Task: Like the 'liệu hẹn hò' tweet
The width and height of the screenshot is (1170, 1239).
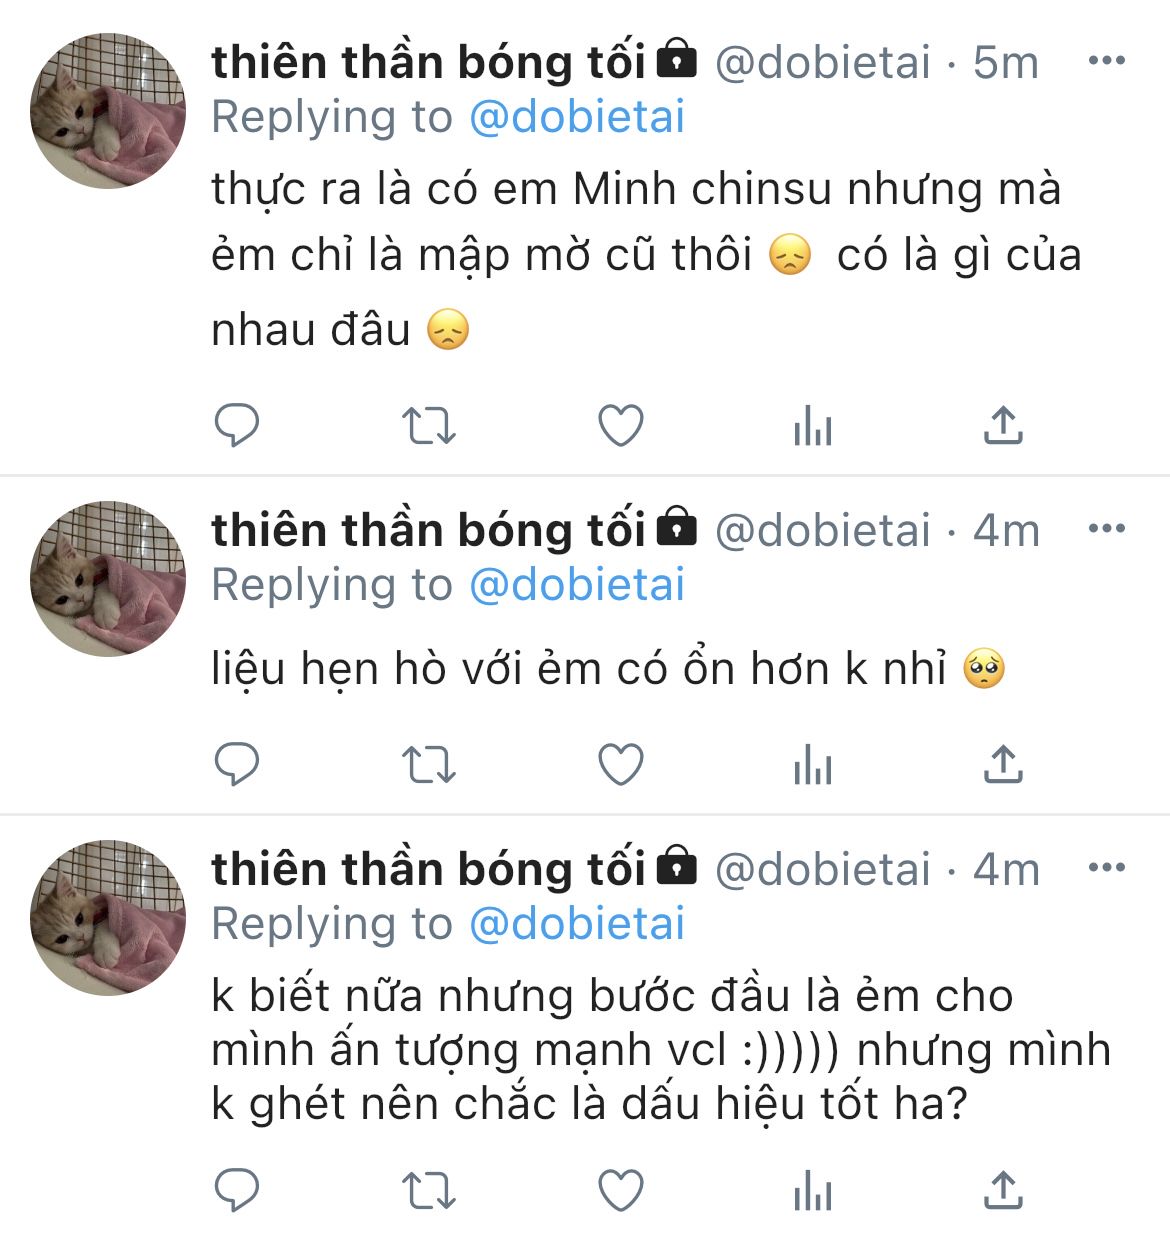Action: [x=620, y=765]
